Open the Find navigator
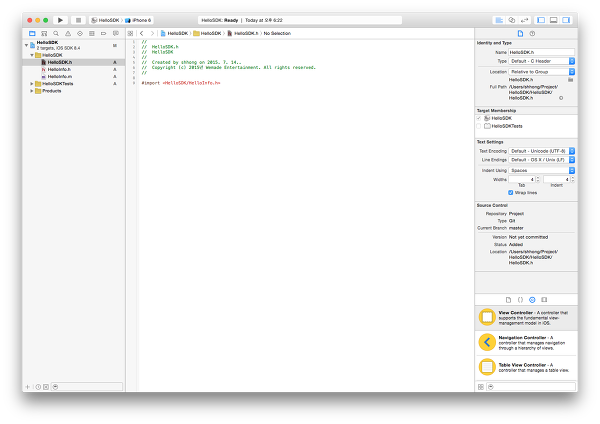Screen dimensions: 600x424 (x=56, y=33)
